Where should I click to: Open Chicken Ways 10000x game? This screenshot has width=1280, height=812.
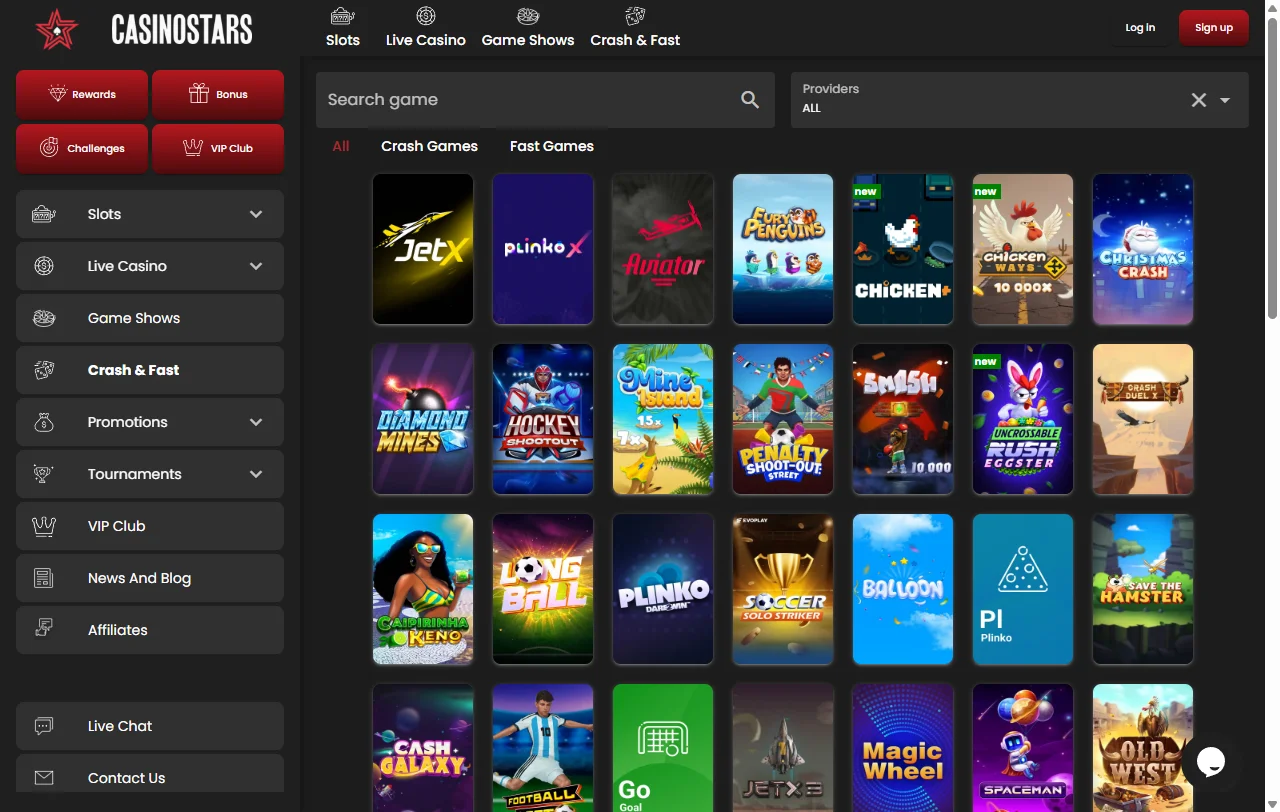click(1023, 249)
